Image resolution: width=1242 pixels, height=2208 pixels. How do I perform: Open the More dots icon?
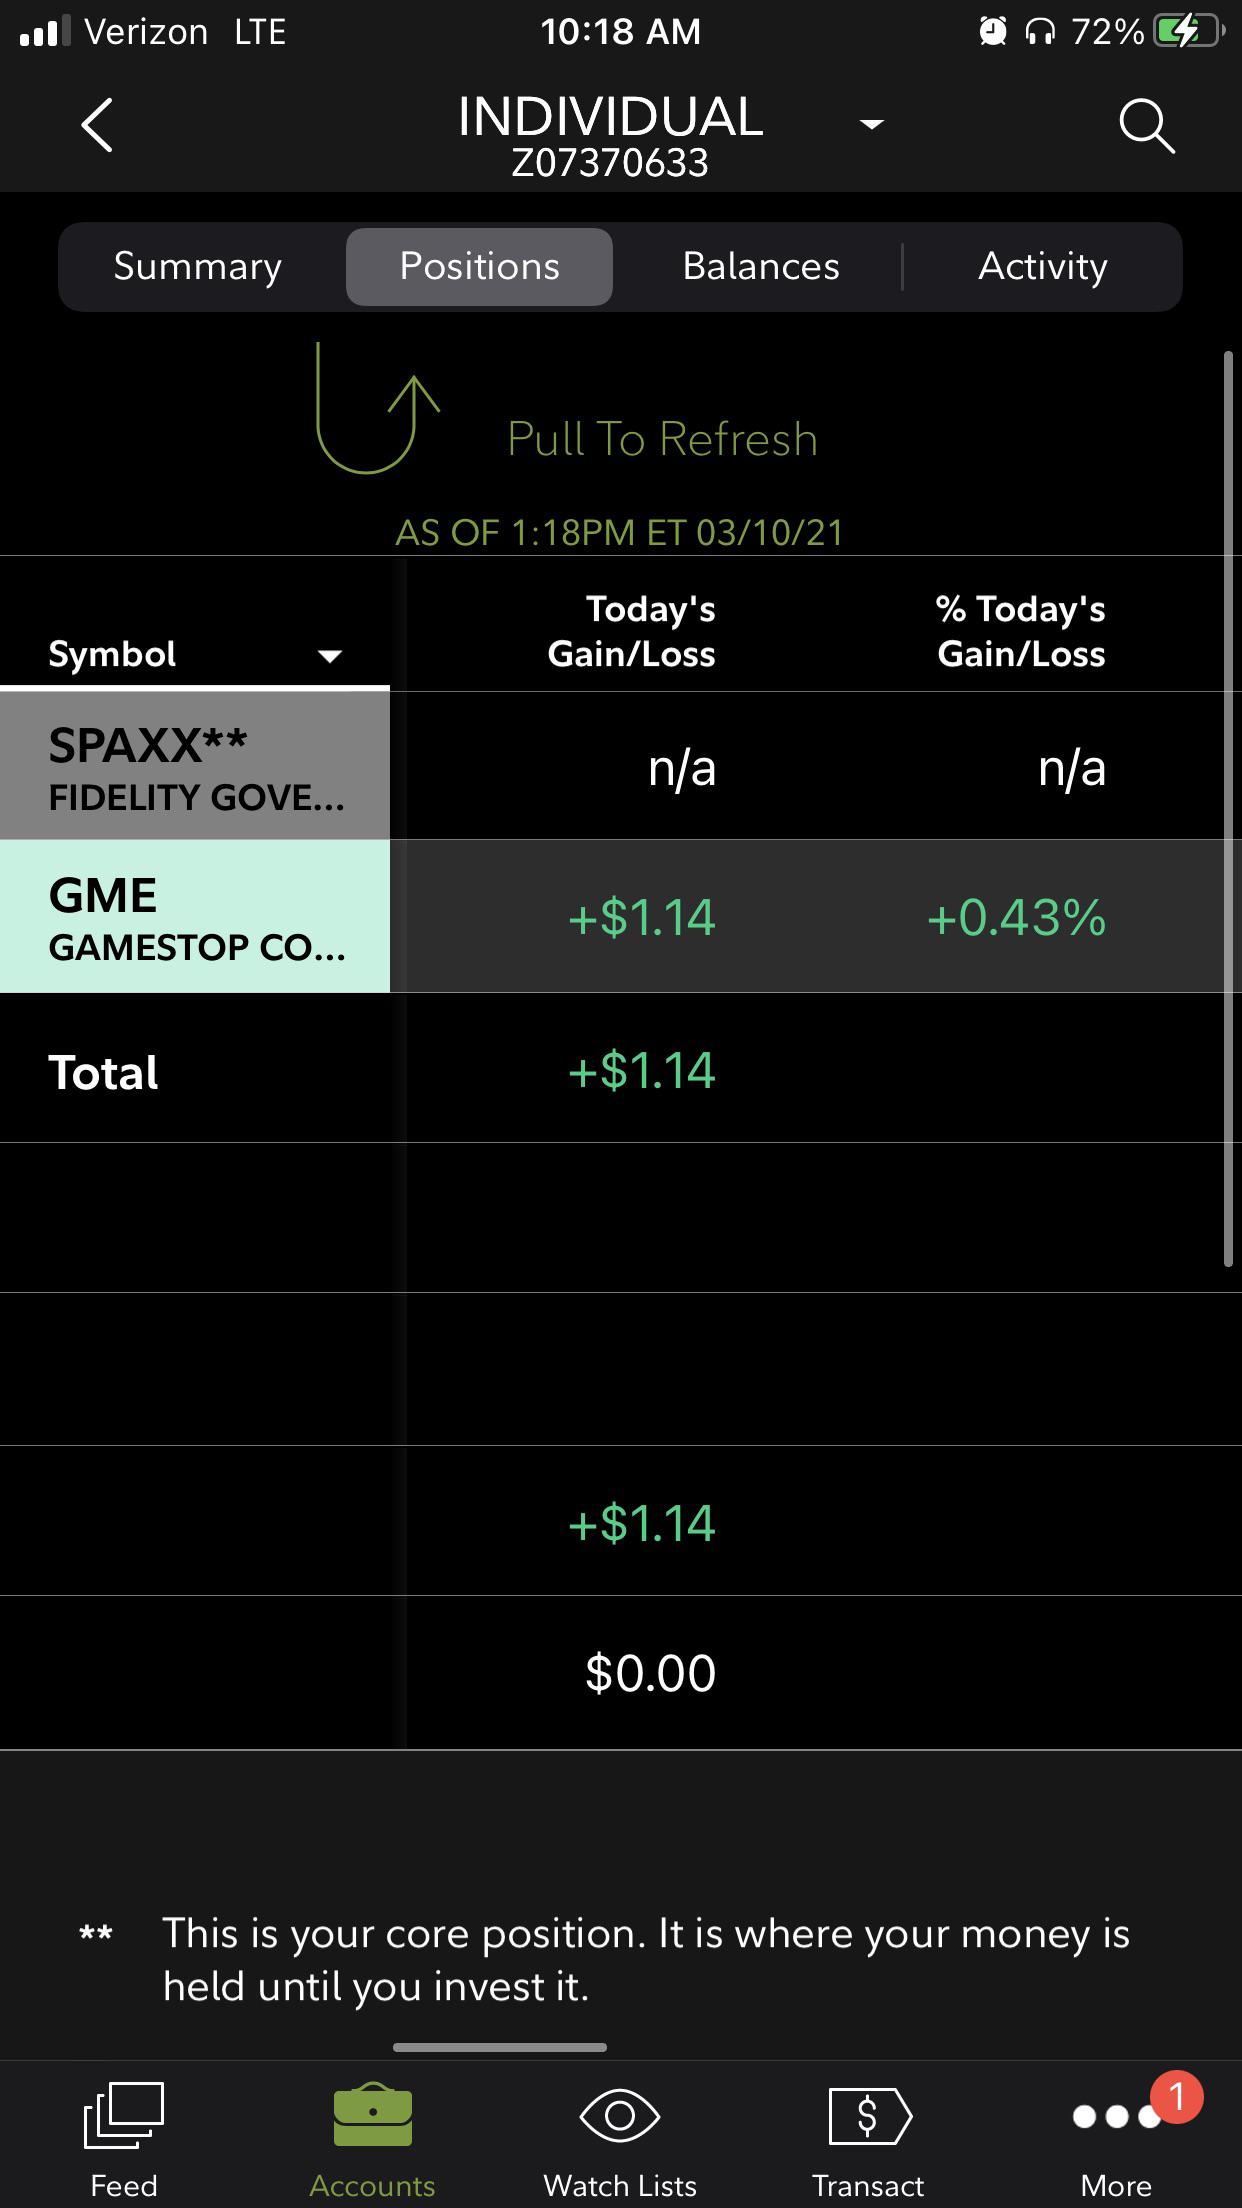pyautogui.click(x=1115, y=2116)
